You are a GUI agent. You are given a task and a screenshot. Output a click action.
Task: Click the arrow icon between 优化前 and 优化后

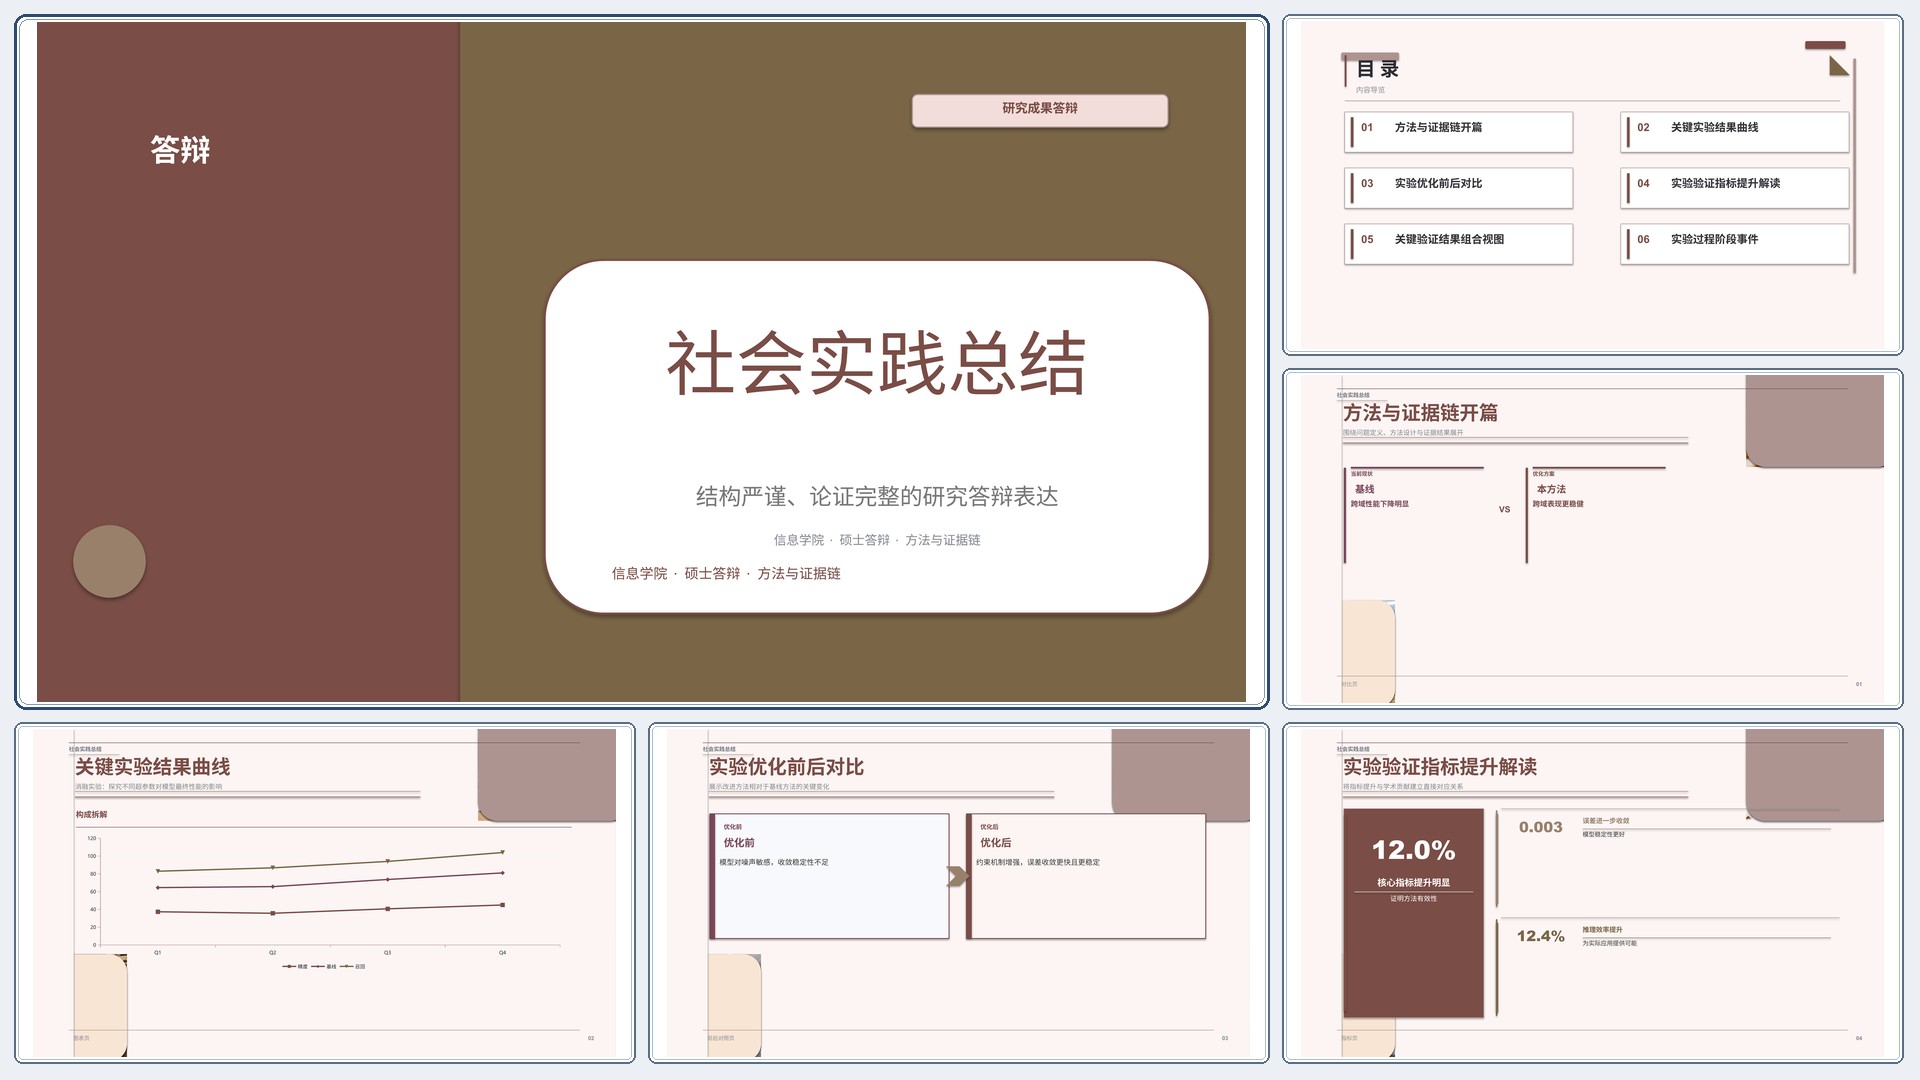coord(957,877)
